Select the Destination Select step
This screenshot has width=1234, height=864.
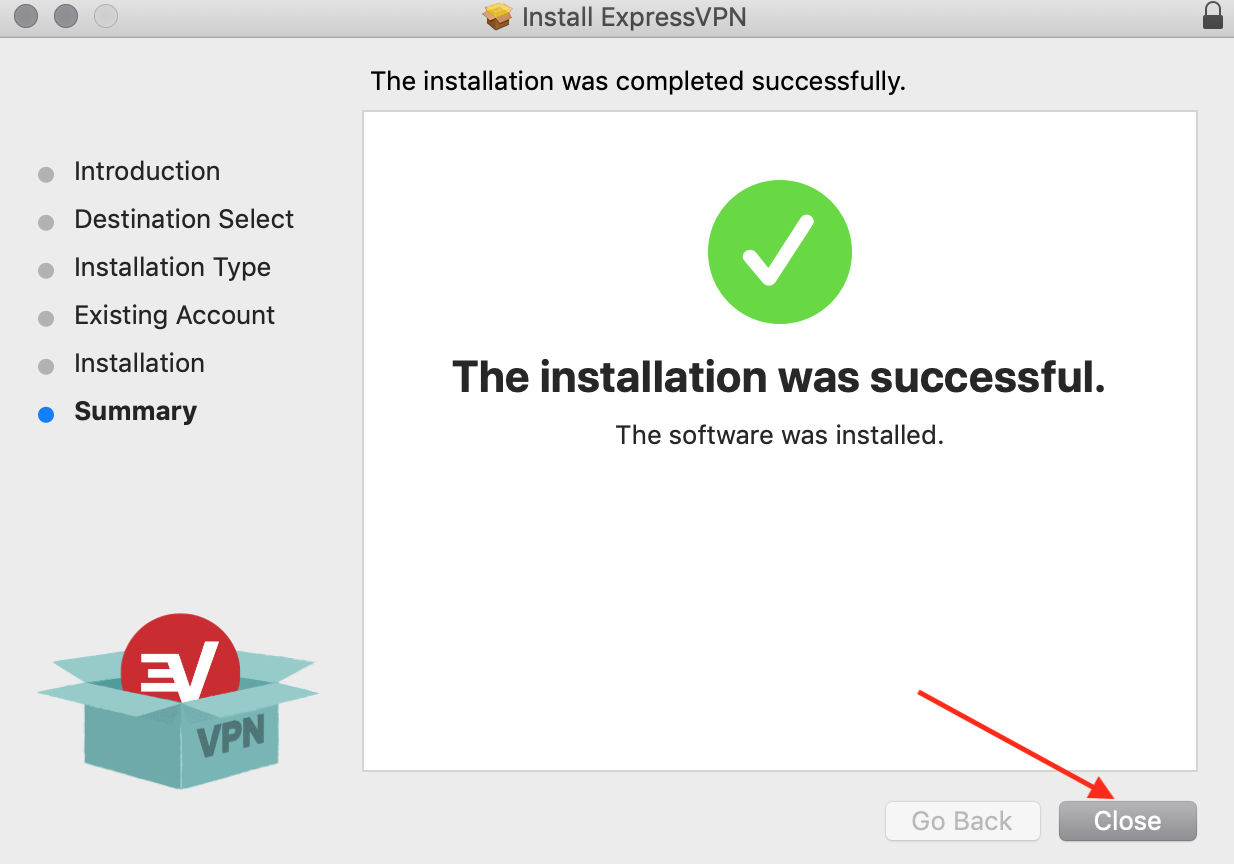(x=184, y=220)
